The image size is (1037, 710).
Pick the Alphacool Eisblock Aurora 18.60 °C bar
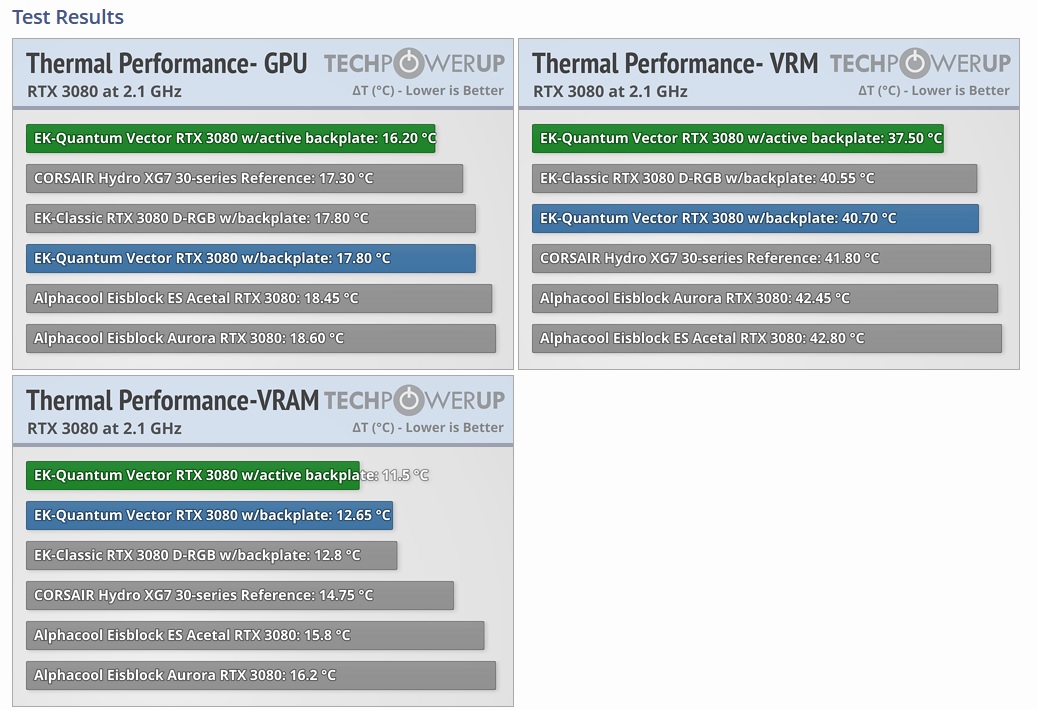(x=261, y=339)
